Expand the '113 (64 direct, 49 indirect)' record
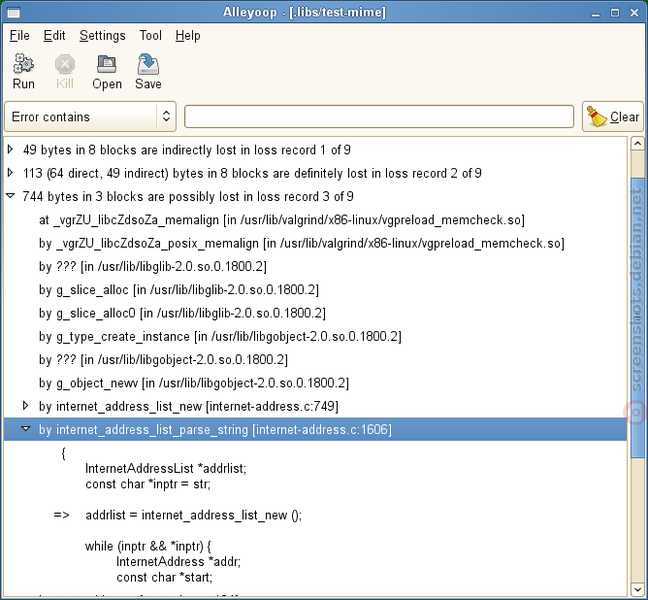Image resolution: width=648 pixels, height=600 pixels. click(11, 172)
